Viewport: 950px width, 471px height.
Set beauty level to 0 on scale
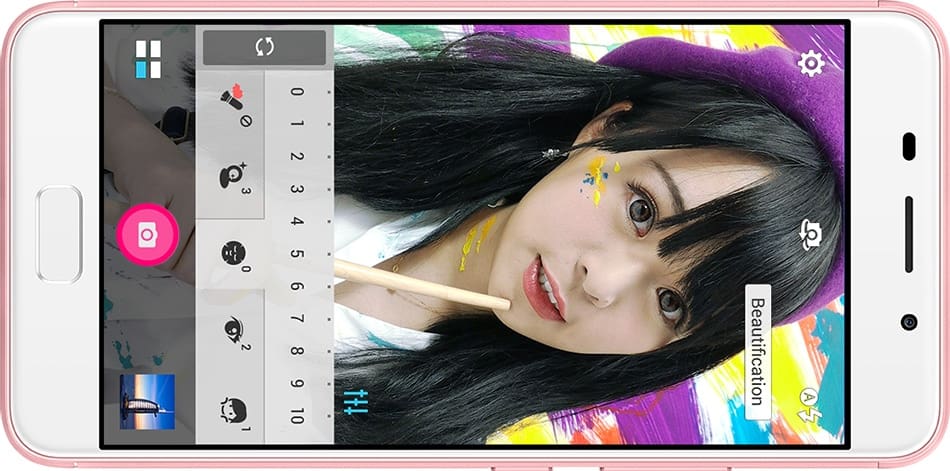pos(296,92)
